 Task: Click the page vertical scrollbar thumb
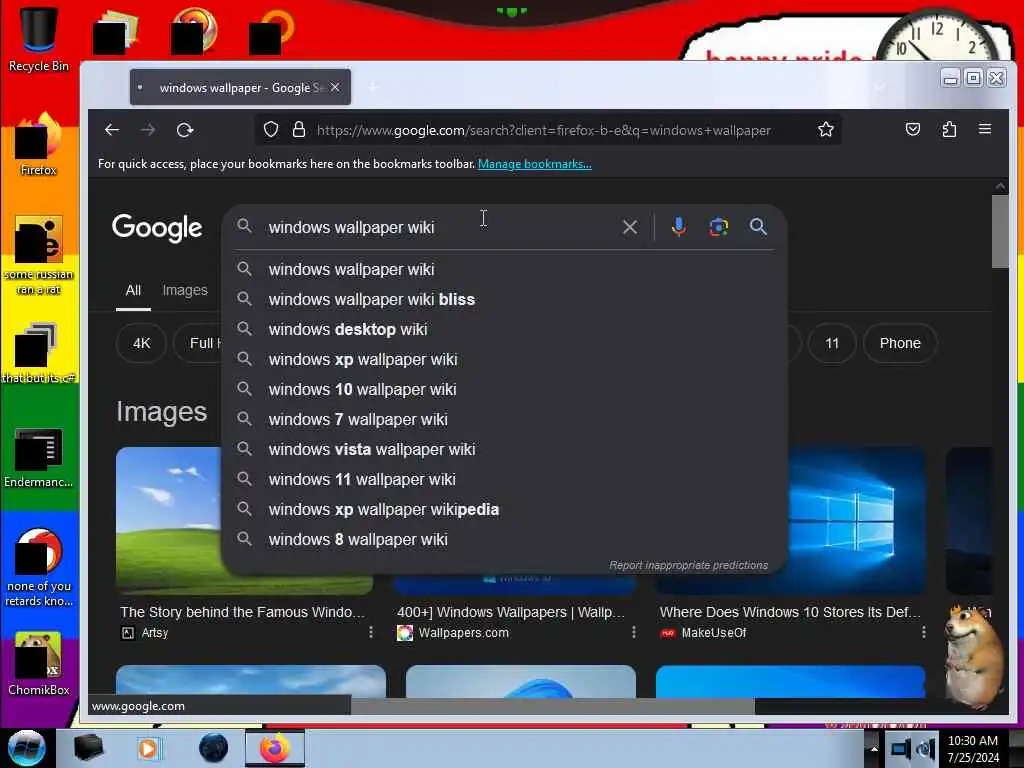(x=1000, y=231)
